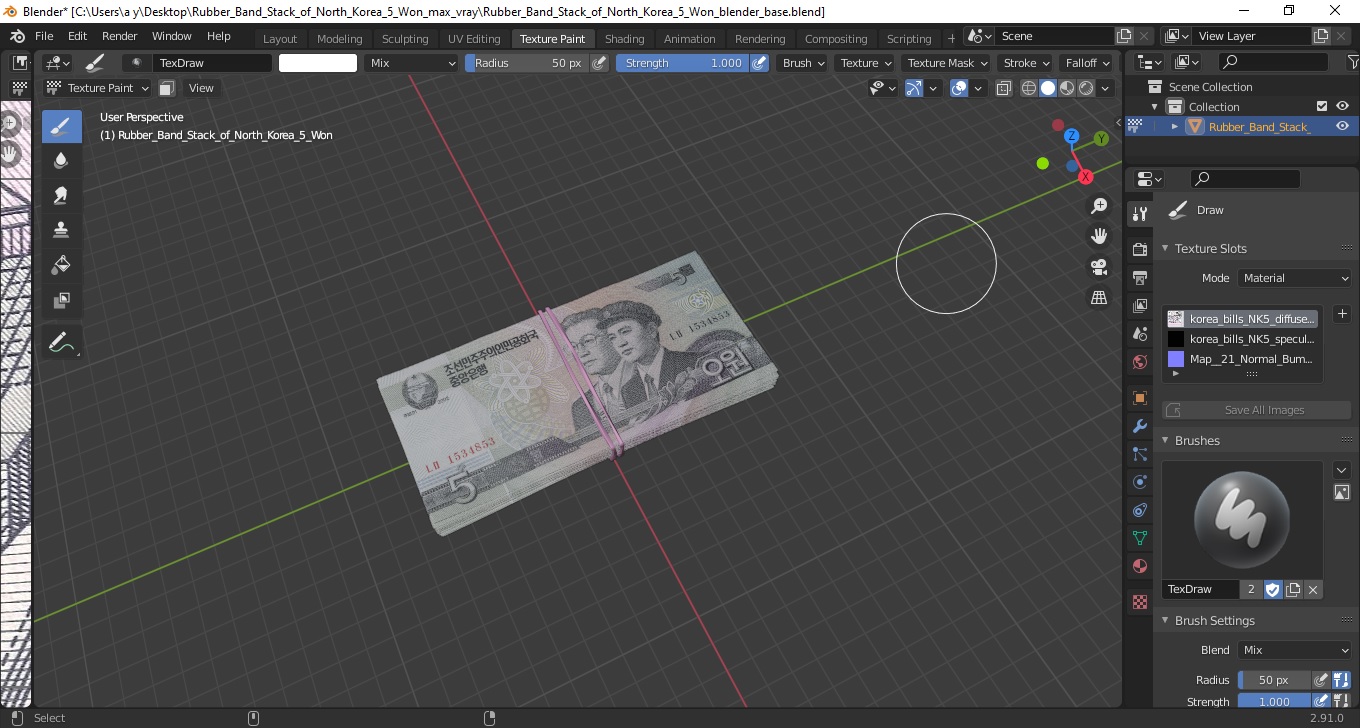Image resolution: width=1360 pixels, height=728 pixels.
Task: Open the Active Tool properties tab
Action: [1139, 214]
